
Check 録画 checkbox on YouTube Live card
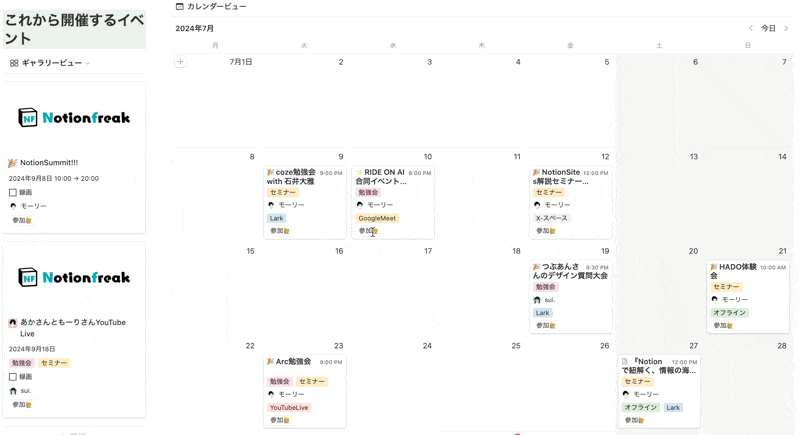click(13, 377)
